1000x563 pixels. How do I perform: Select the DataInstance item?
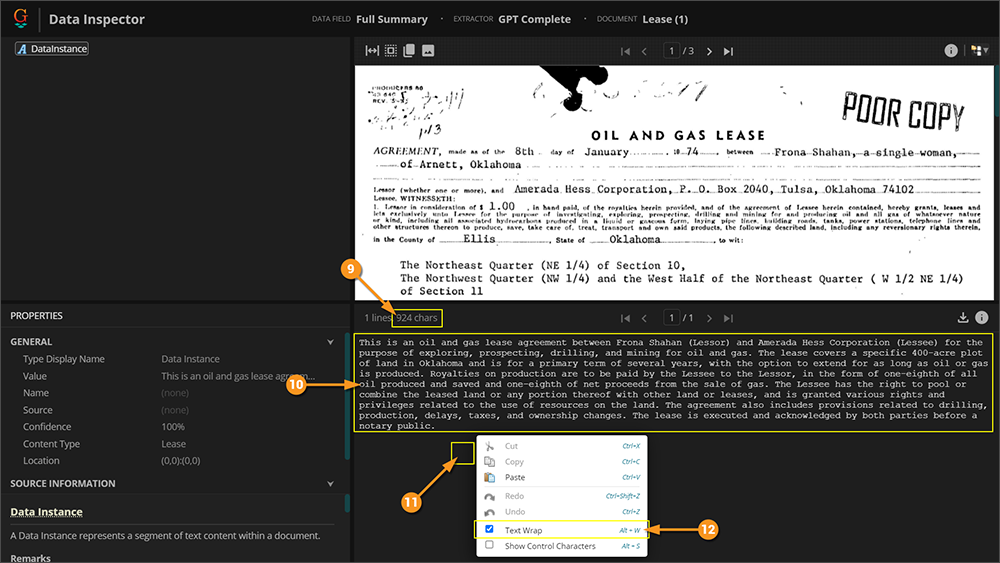pos(52,48)
